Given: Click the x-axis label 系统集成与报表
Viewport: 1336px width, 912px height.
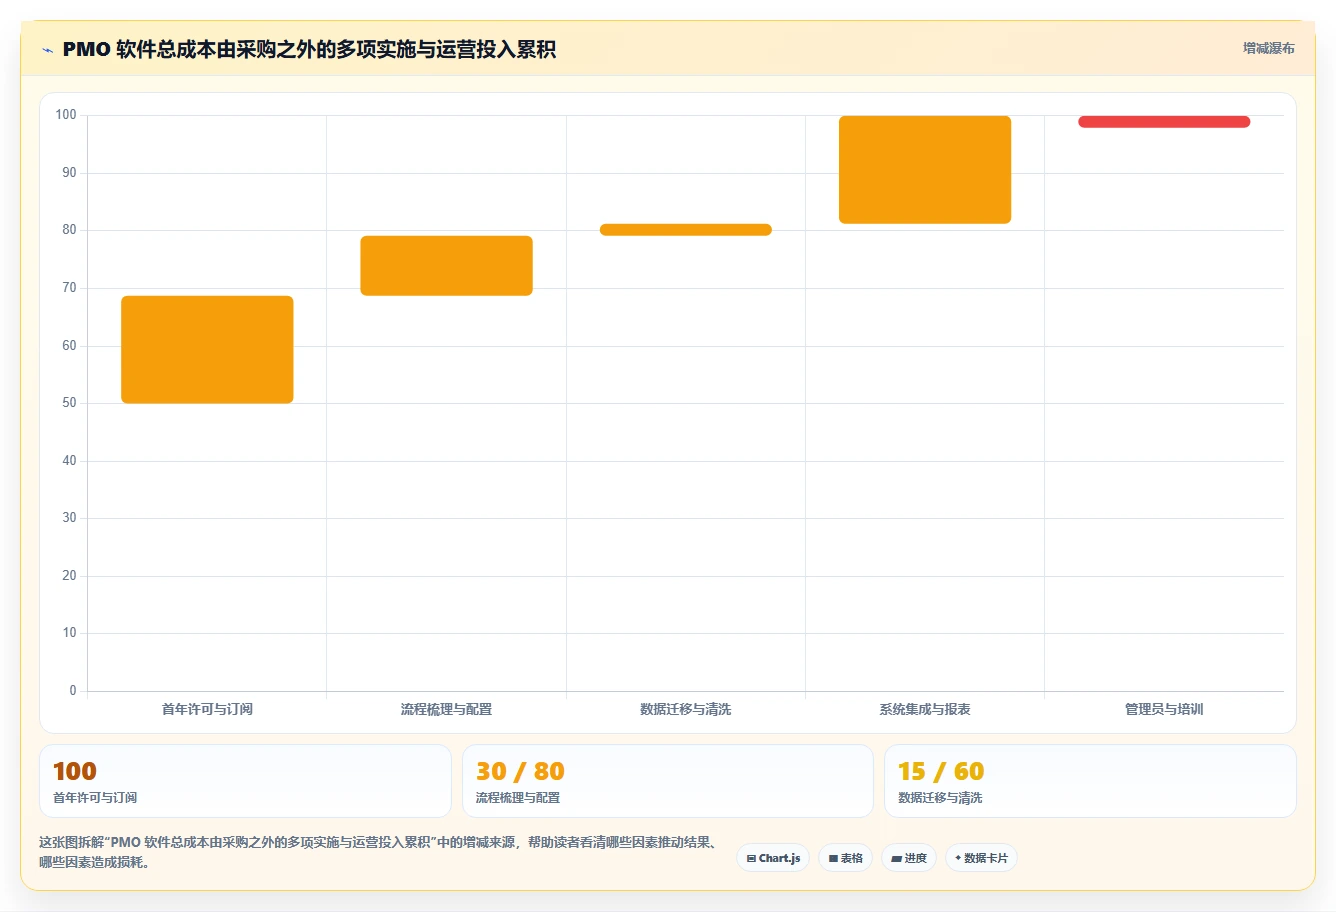Looking at the screenshot, I should click(x=925, y=709).
